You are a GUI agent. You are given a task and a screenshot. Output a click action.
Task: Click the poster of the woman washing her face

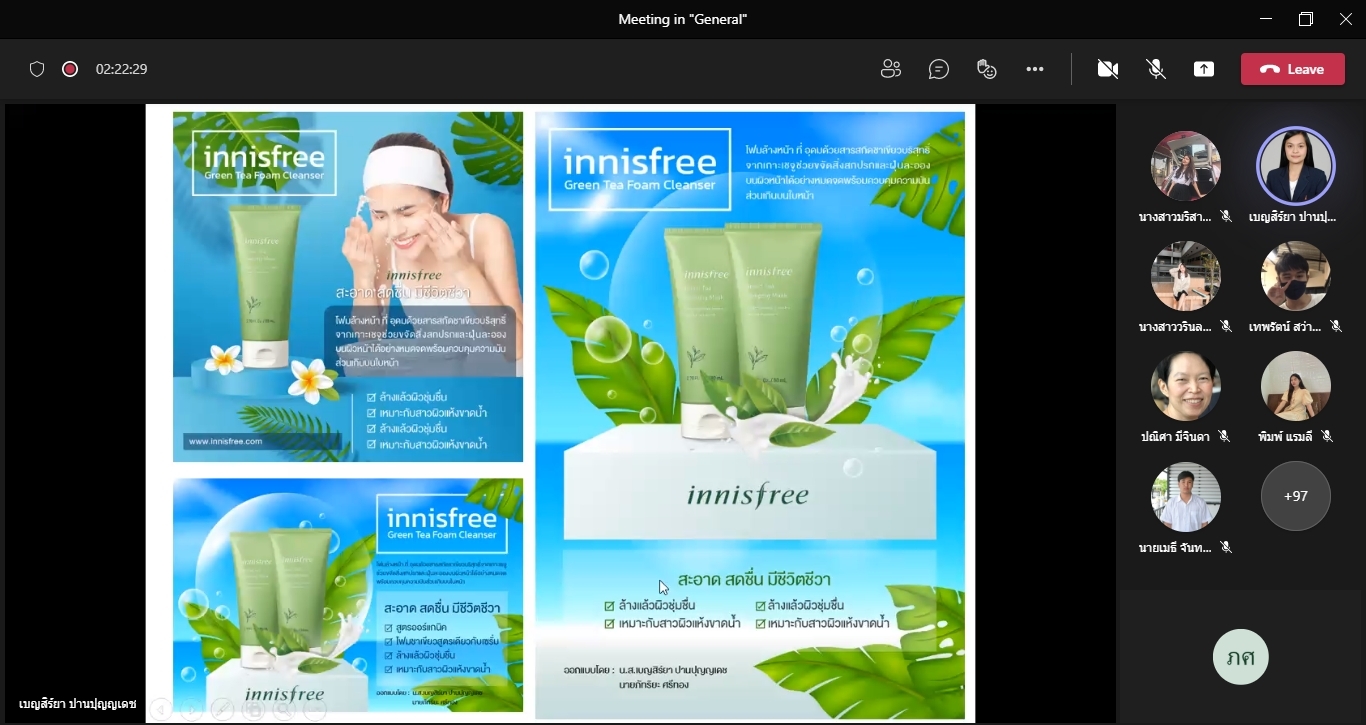tap(348, 287)
